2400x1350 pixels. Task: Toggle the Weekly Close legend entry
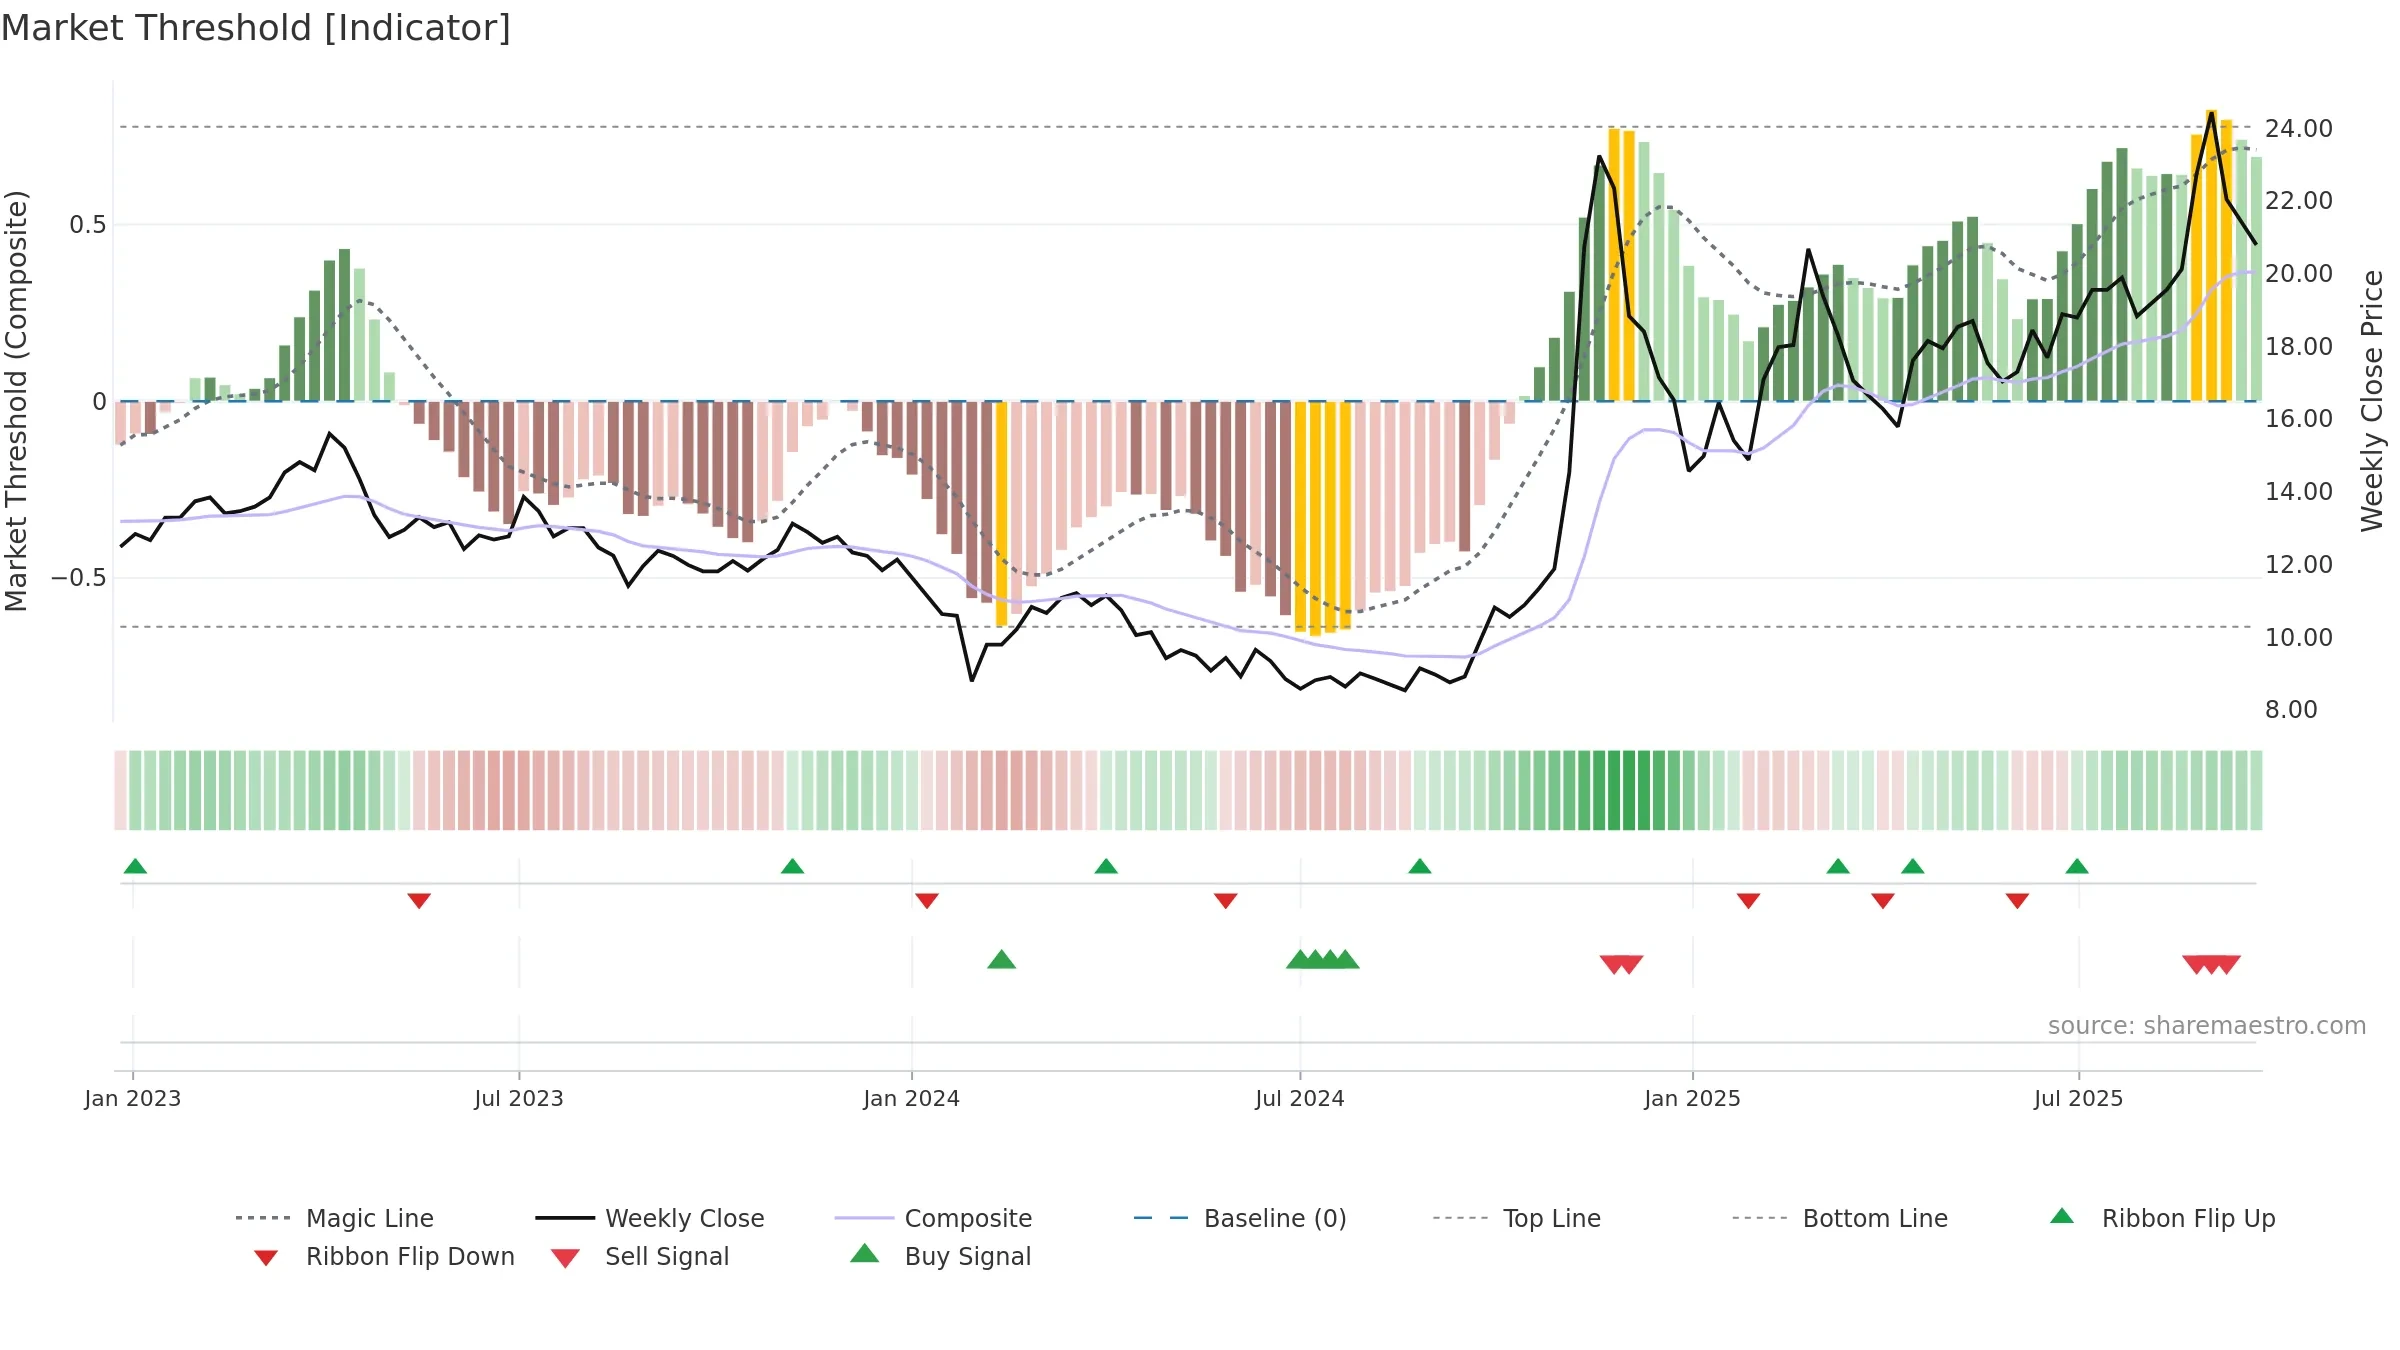[650, 1218]
